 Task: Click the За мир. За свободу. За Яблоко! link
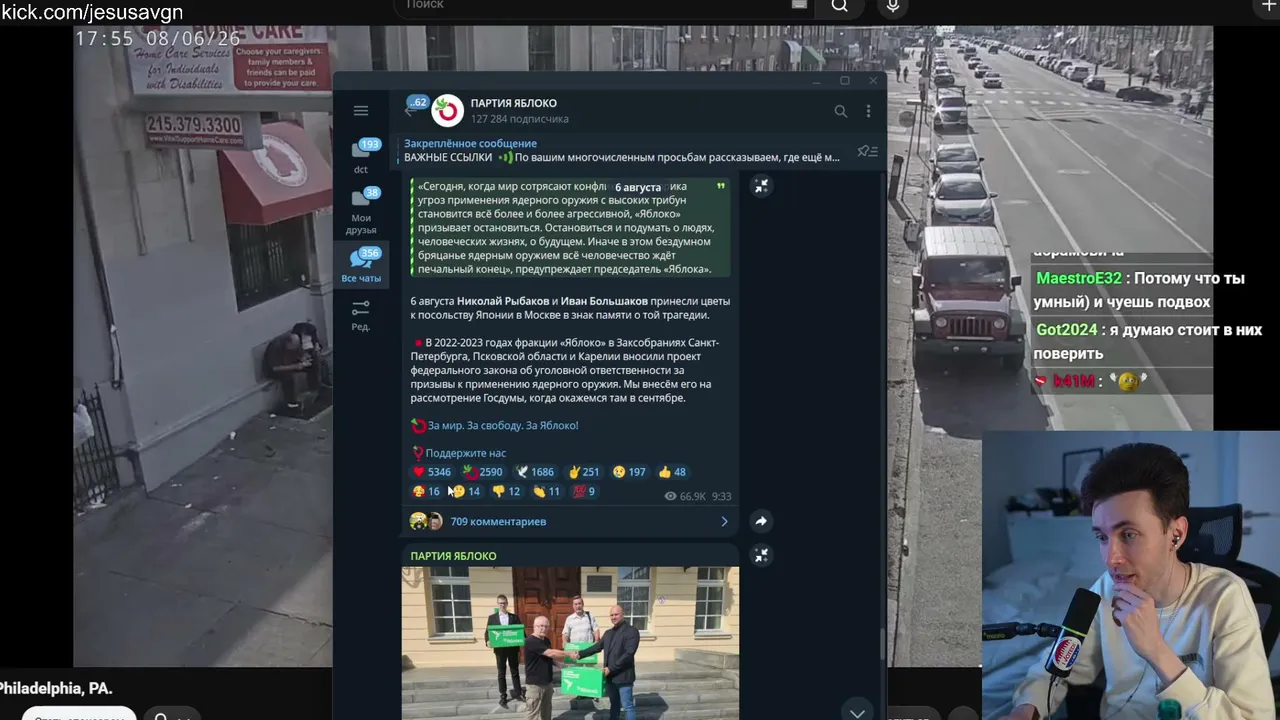(x=503, y=425)
